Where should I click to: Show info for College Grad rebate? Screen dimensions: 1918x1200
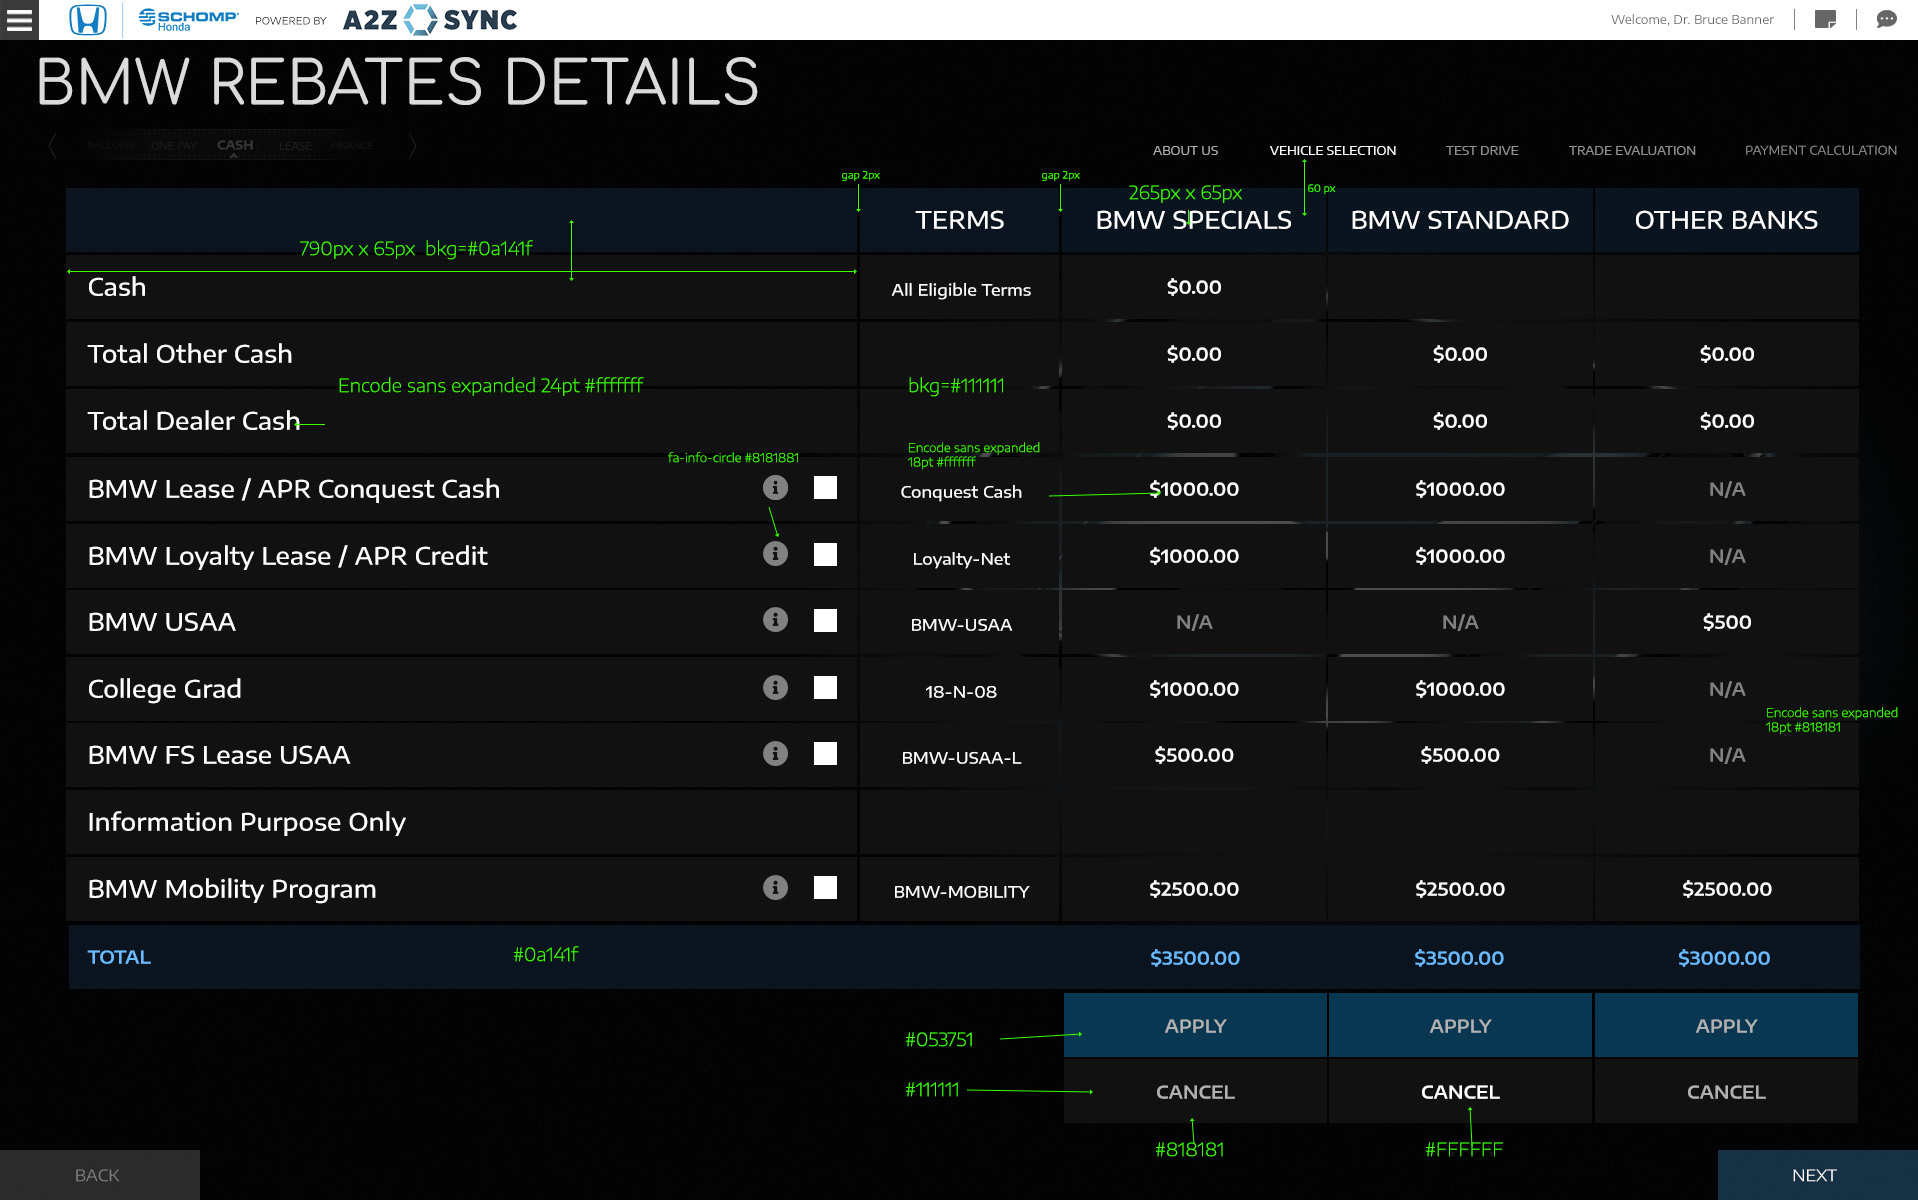pyautogui.click(x=775, y=688)
